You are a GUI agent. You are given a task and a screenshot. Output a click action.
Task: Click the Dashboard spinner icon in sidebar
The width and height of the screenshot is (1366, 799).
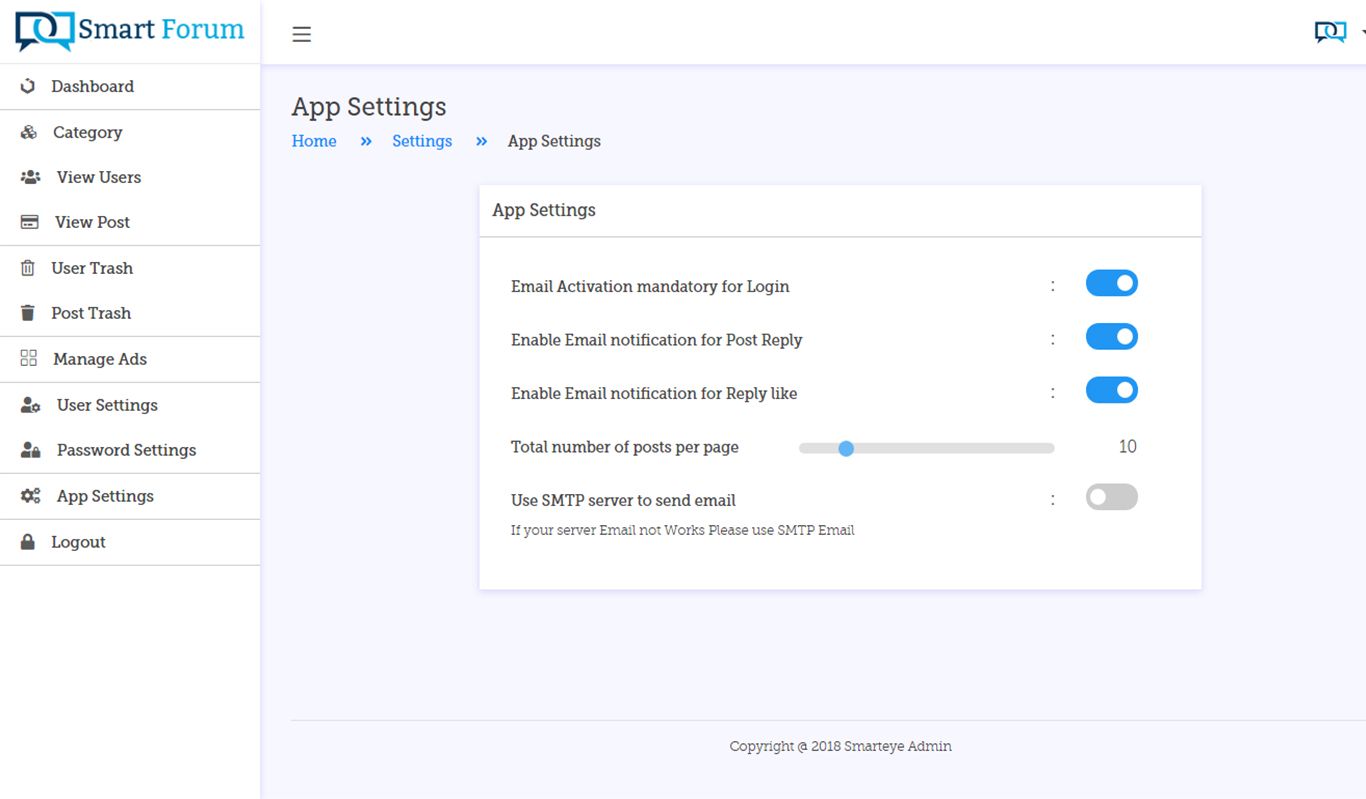pyautogui.click(x=28, y=86)
